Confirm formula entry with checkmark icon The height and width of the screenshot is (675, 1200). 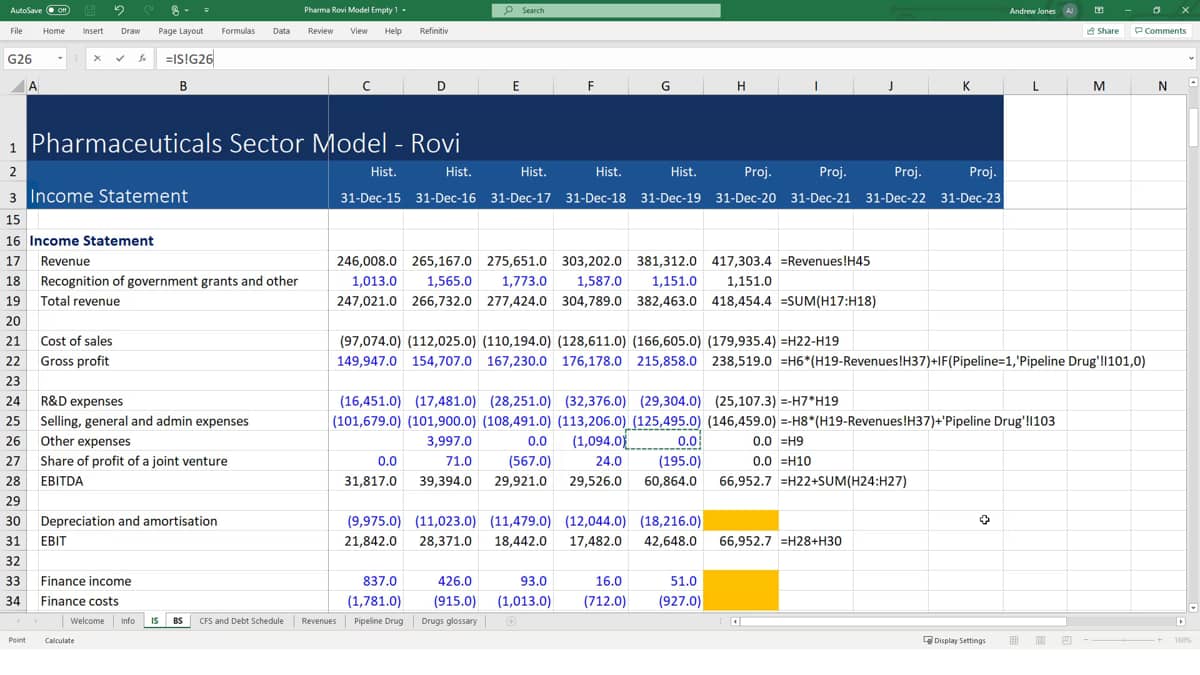119,59
